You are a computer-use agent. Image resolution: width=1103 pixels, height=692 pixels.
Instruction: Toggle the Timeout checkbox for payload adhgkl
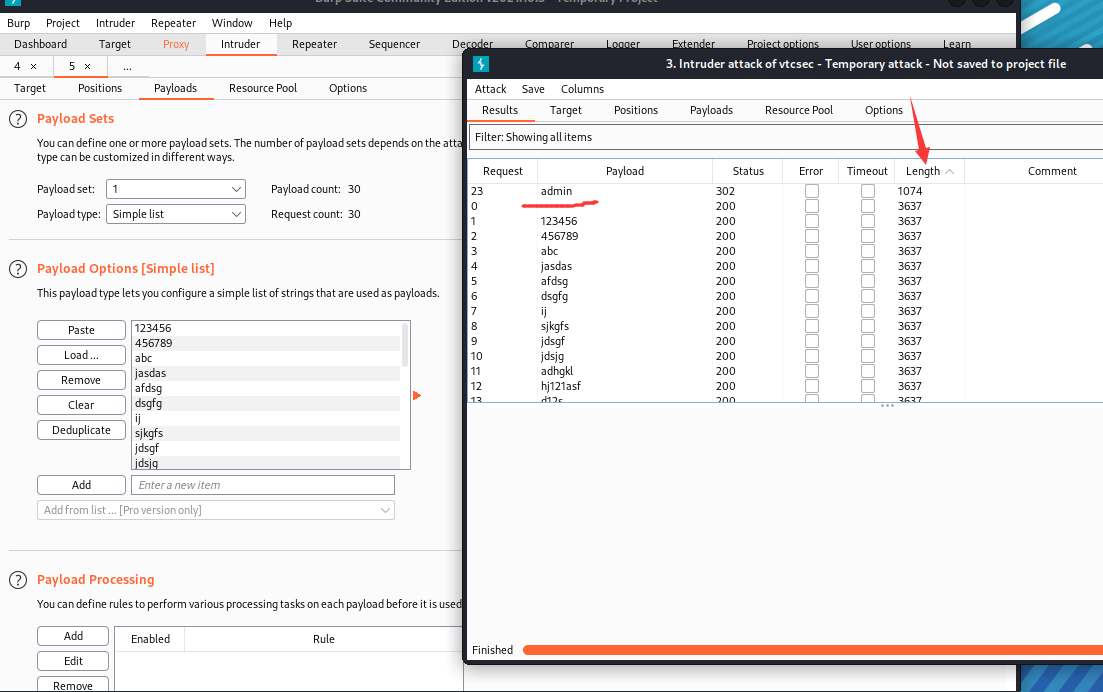(868, 371)
